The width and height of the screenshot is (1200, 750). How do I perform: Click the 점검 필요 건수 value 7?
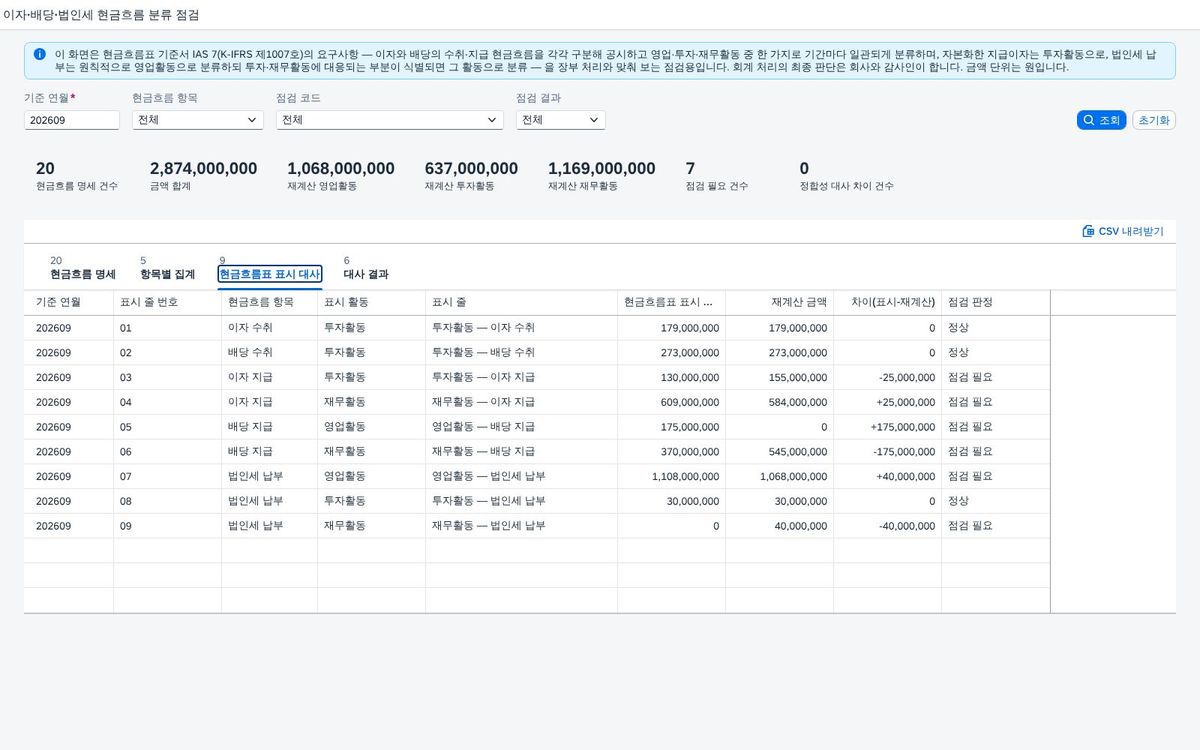coord(690,168)
